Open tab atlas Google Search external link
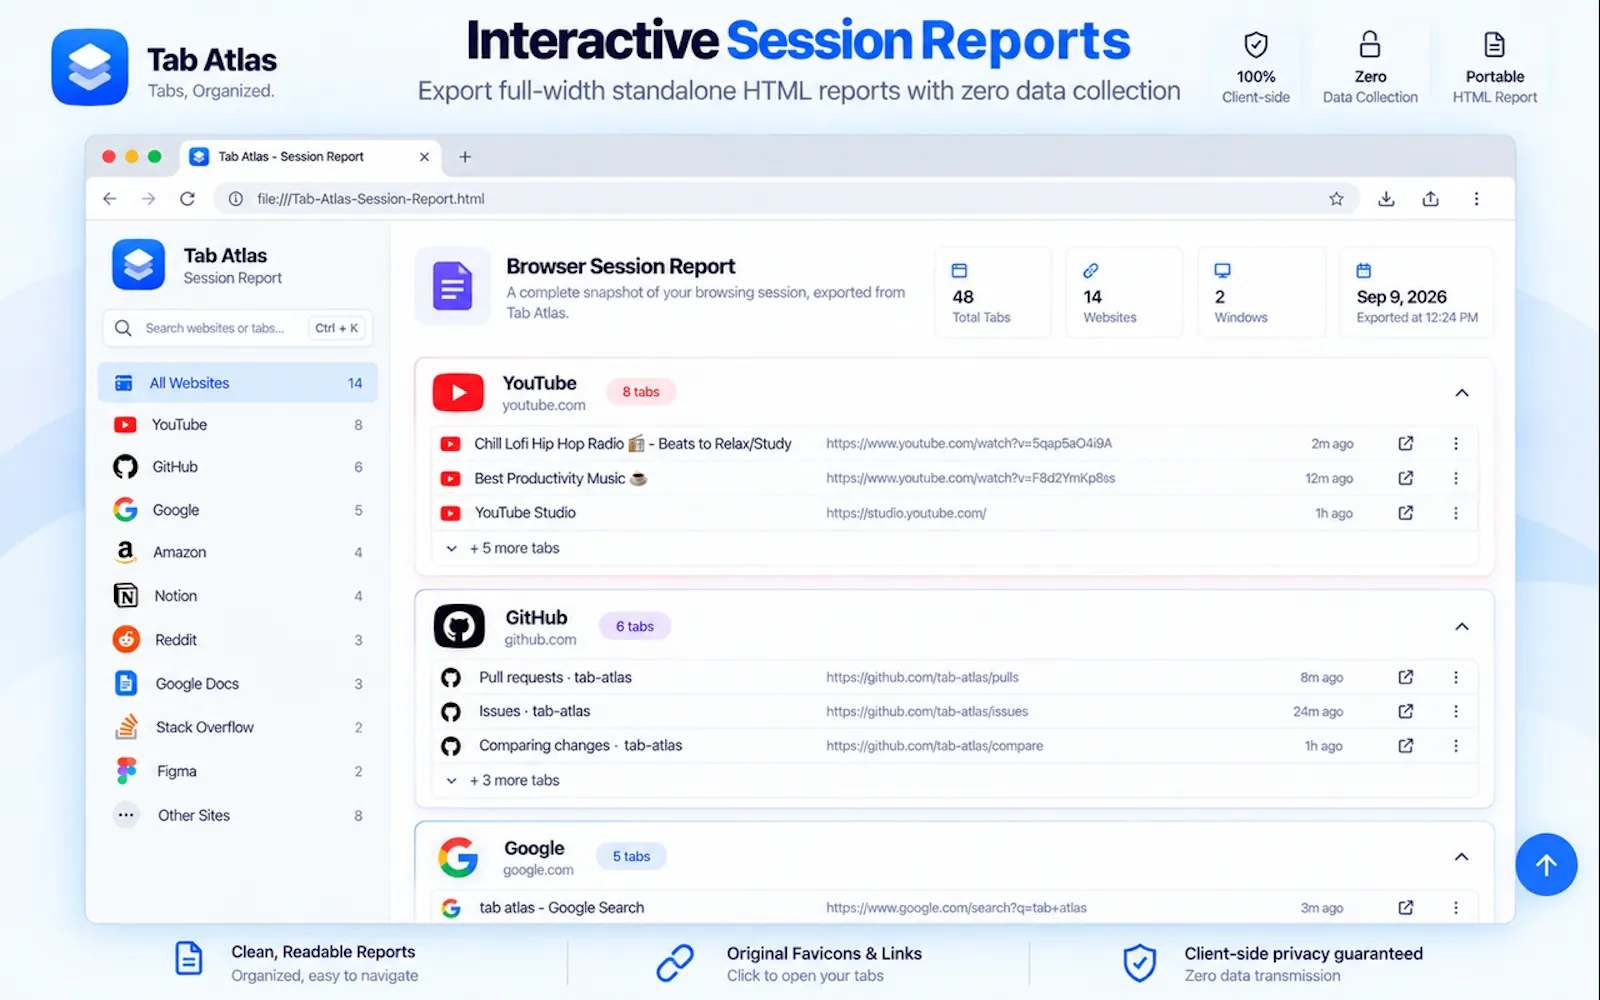 tap(1405, 908)
